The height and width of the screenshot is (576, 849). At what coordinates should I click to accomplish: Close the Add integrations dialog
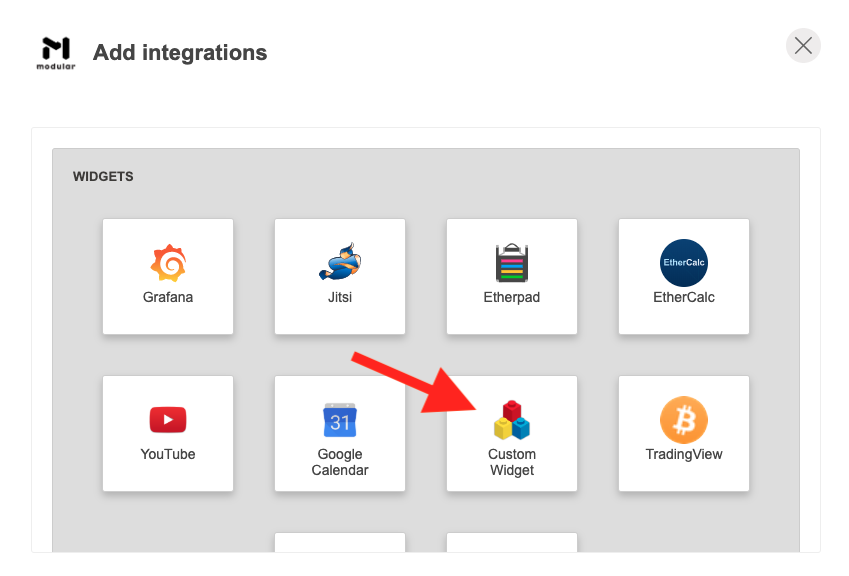[x=803, y=45]
